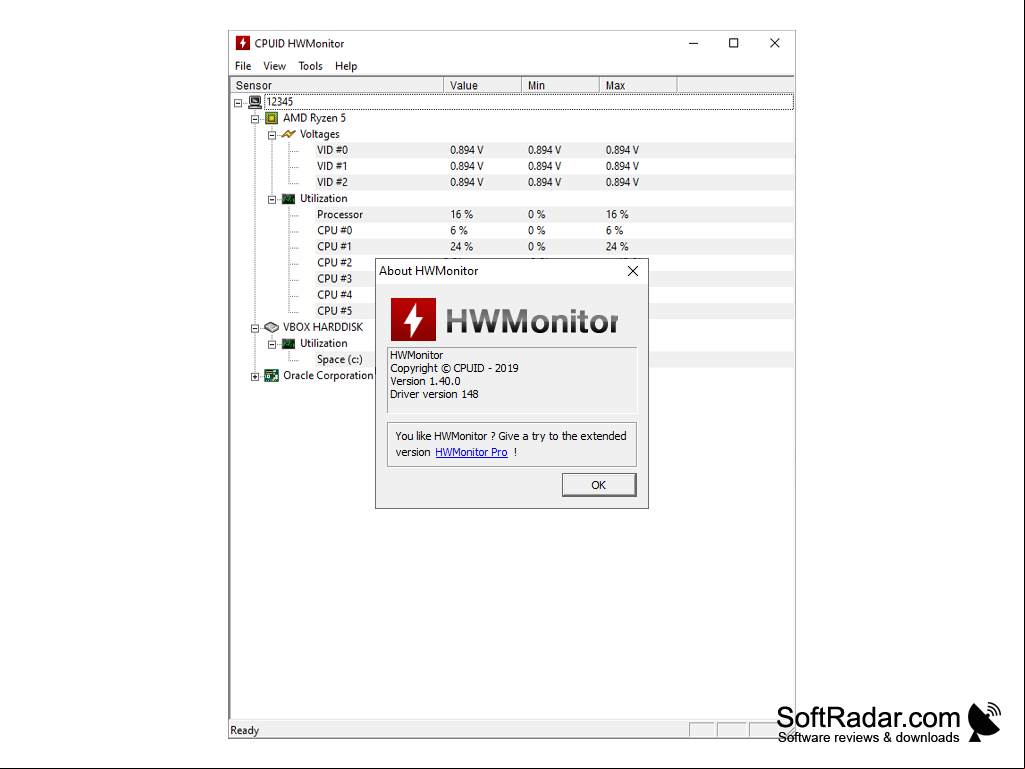Image resolution: width=1025 pixels, height=769 pixels.
Task: Click the 16 % Processor value cell
Action: [x=462, y=214]
